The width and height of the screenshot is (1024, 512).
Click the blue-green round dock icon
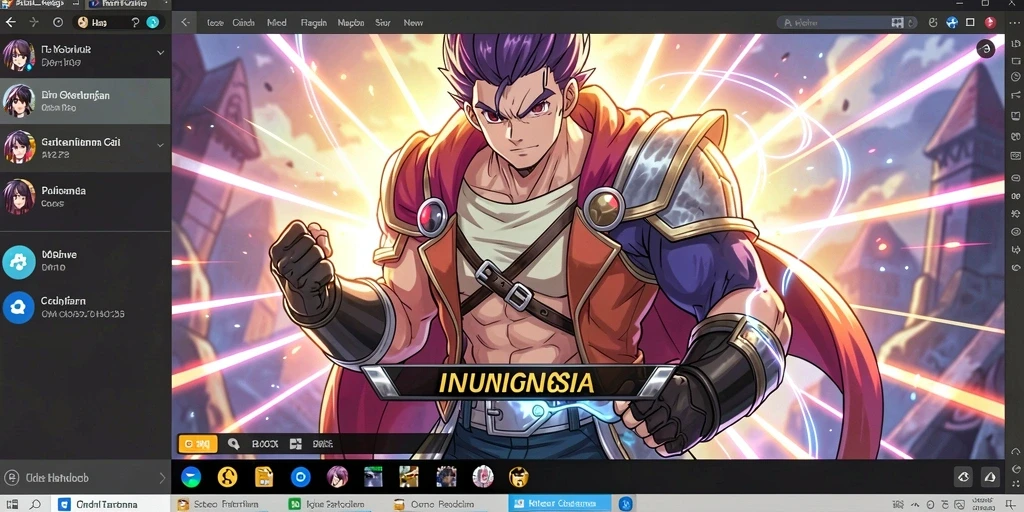point(191,477)
